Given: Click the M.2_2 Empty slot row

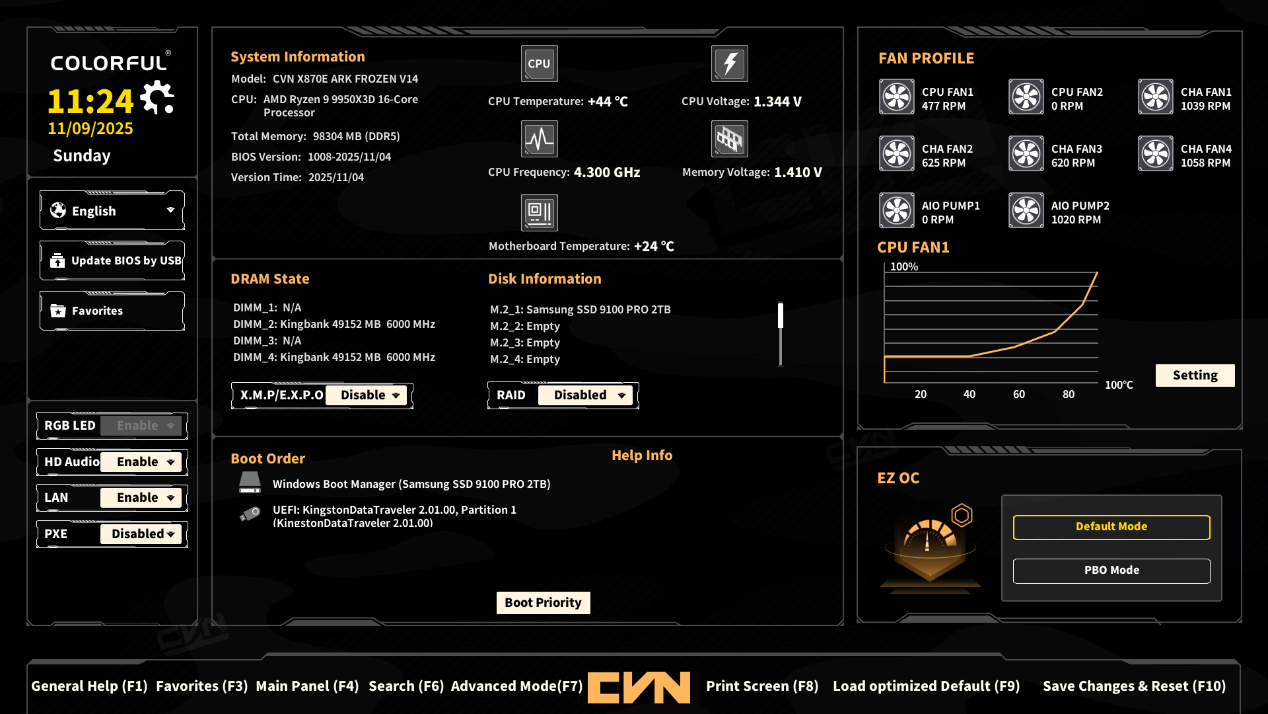Looking at the screenshot, I should (x=525, y=327).
